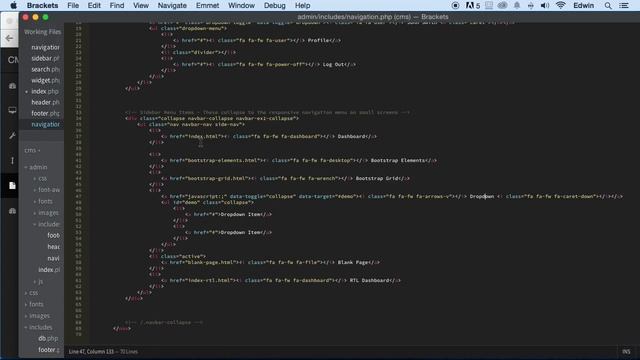Open Spotlight search magnifier
Screen dimensions: 640x360
[x=608, y=5]
